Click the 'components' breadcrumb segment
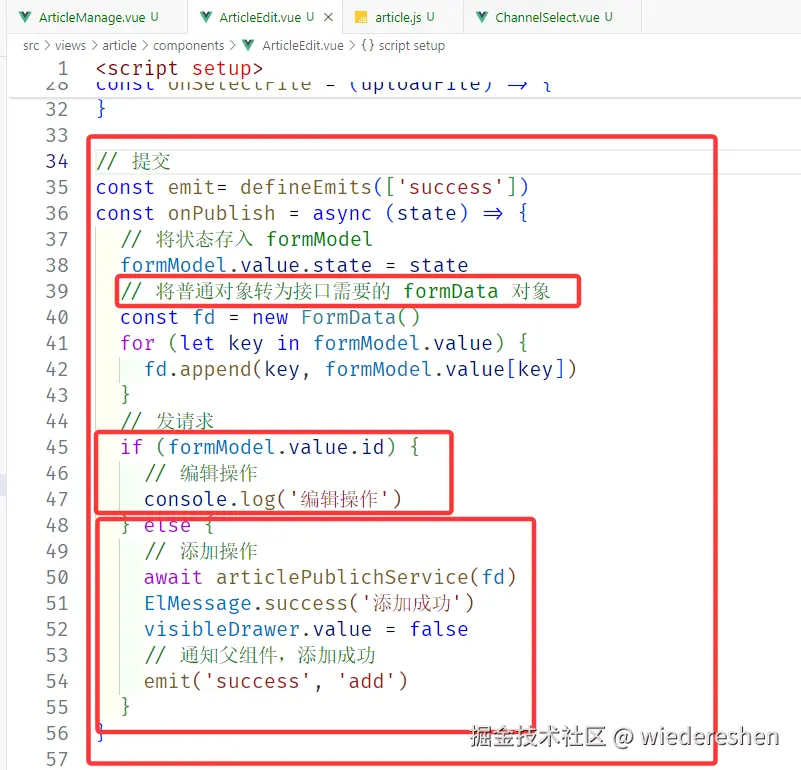The width and height of the screenshot is (801, 770). 189,45
